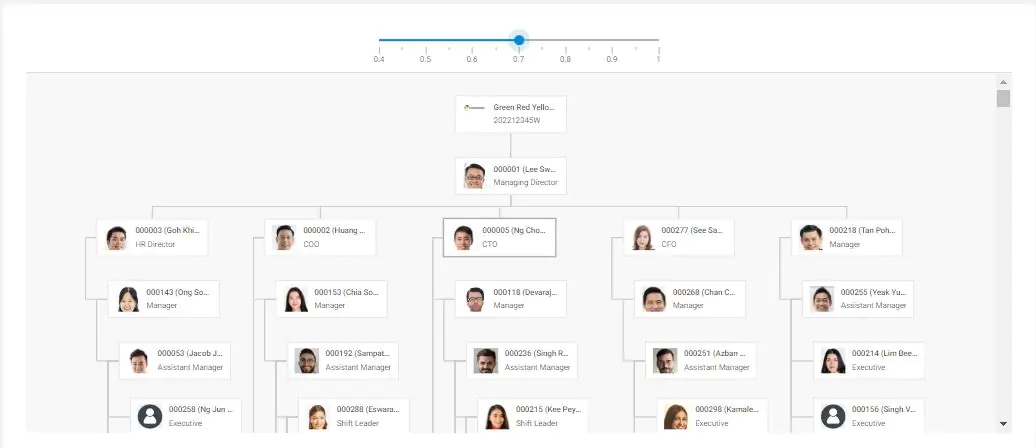
Task: Click 000143 Ong So's photo
Action: 128,299
